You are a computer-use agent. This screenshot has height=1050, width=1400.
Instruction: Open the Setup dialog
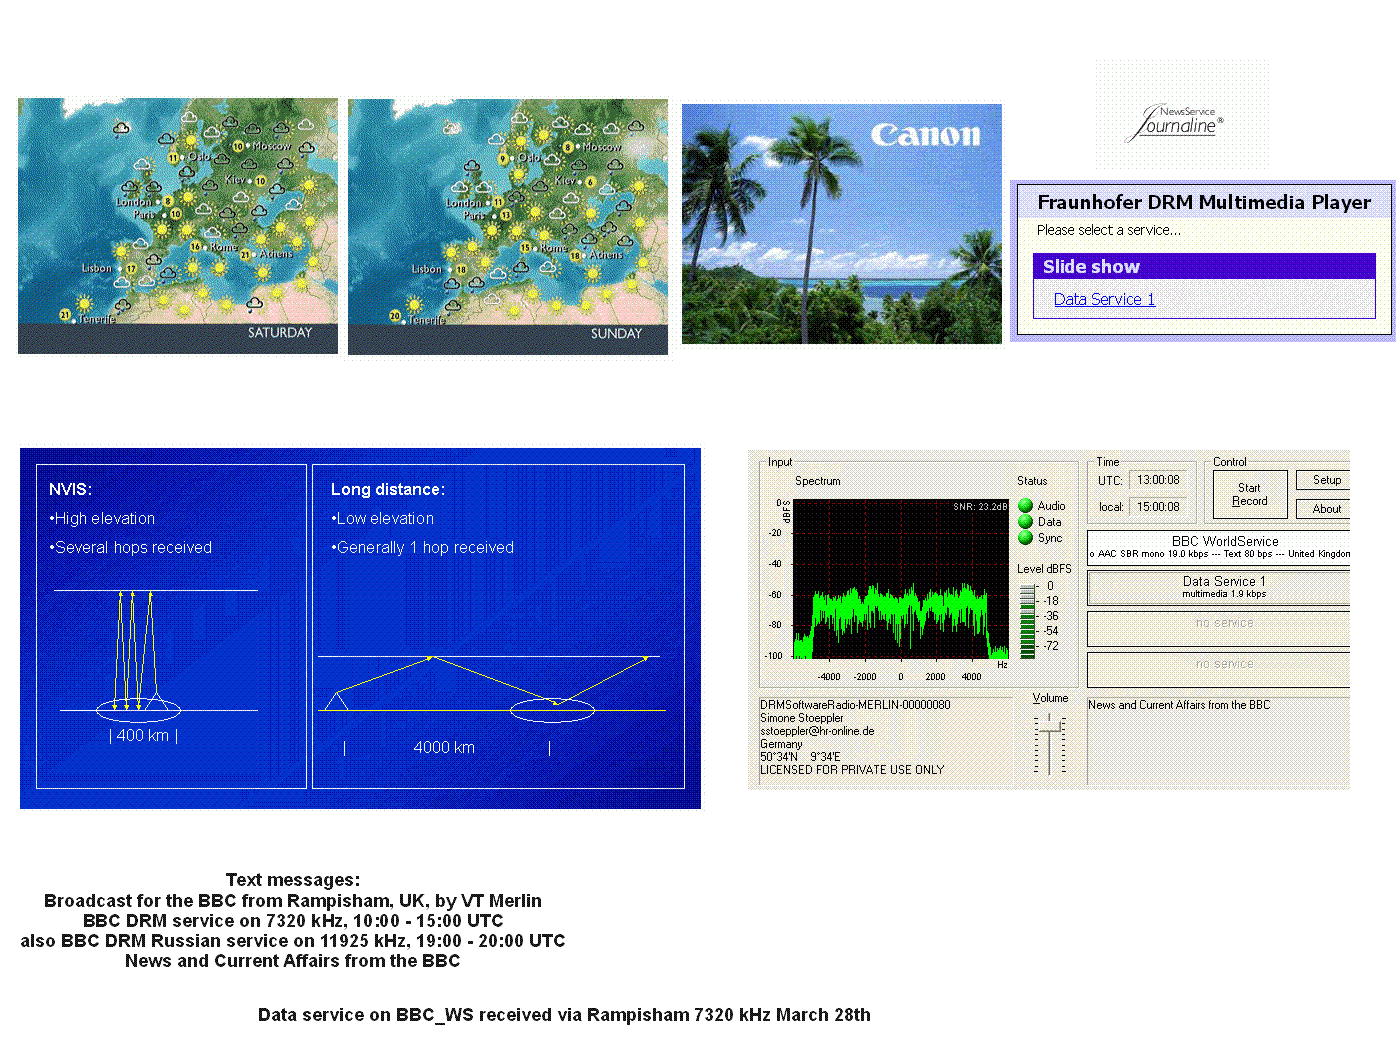[x=1324, y=480]
